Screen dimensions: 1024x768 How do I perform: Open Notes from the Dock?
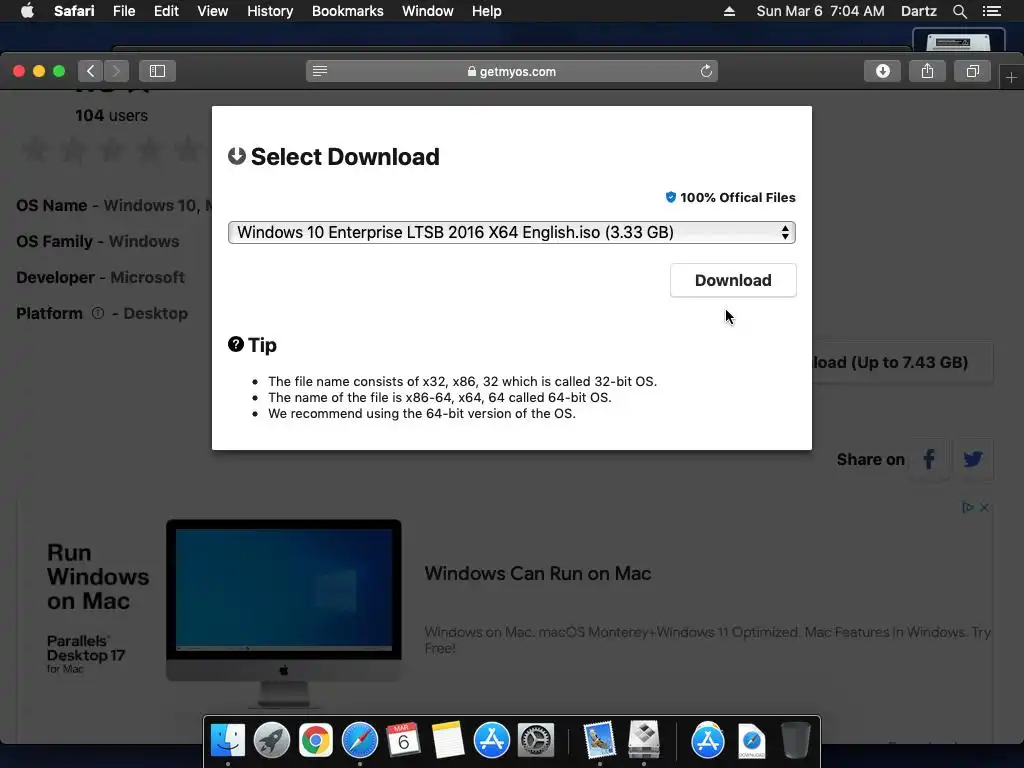pos(447,741)
